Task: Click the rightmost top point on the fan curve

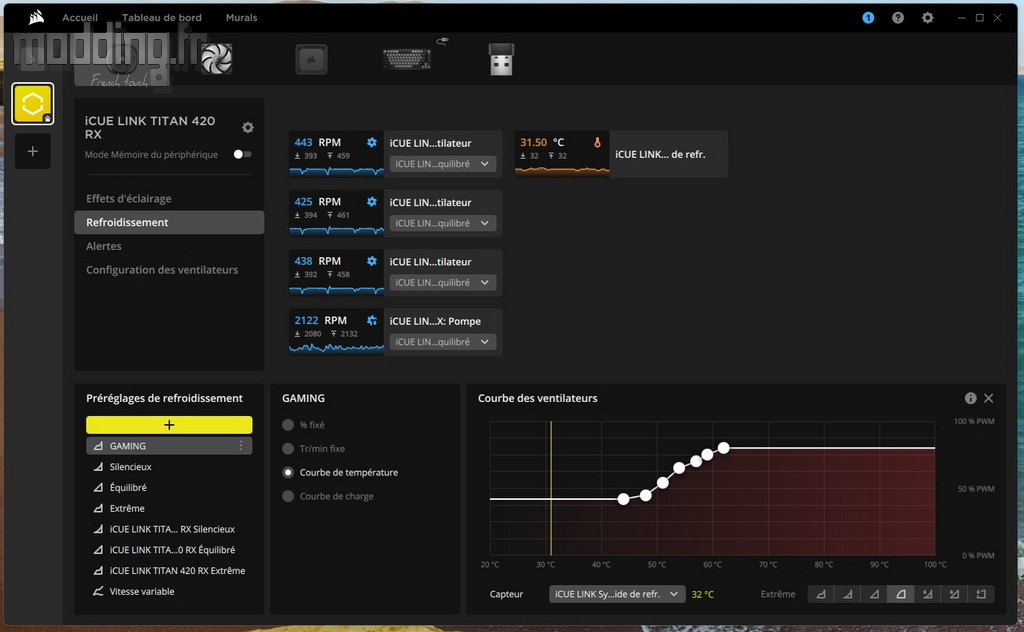Action: pyautogui.click(x=724, y=448)
